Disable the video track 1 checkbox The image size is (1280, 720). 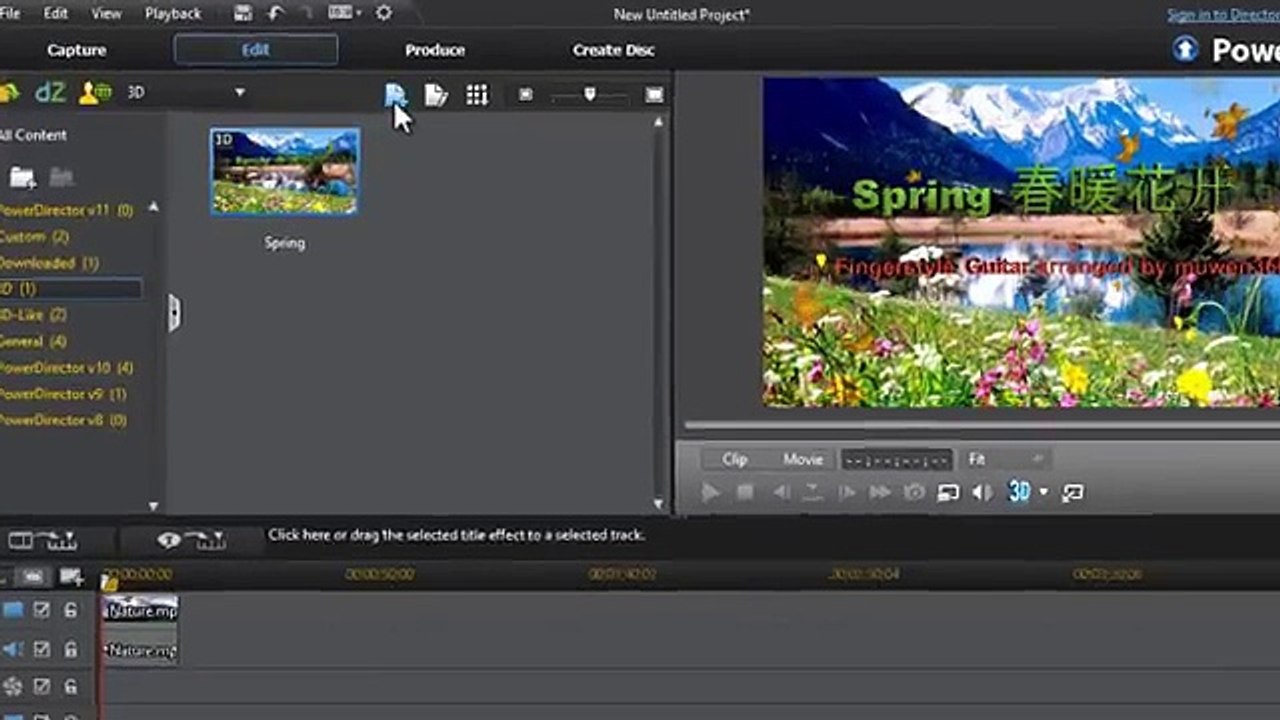(x=41, y=610)
